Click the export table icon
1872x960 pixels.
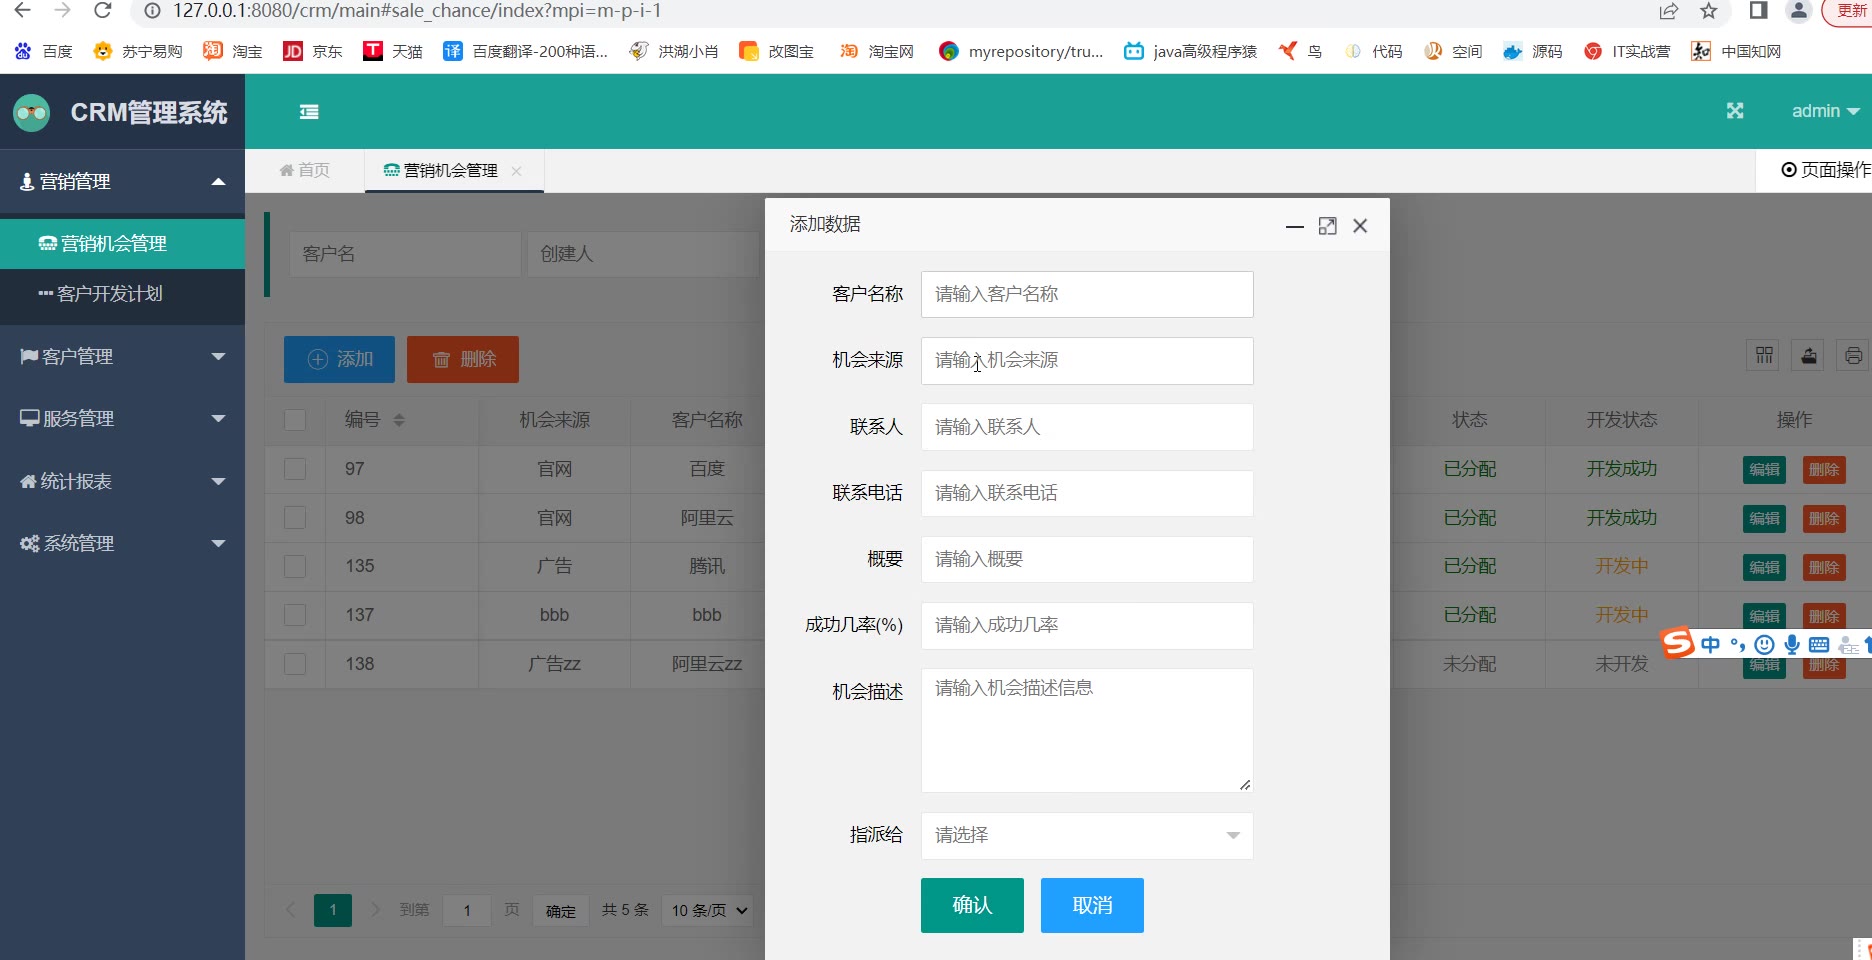tap(1809, 356)
